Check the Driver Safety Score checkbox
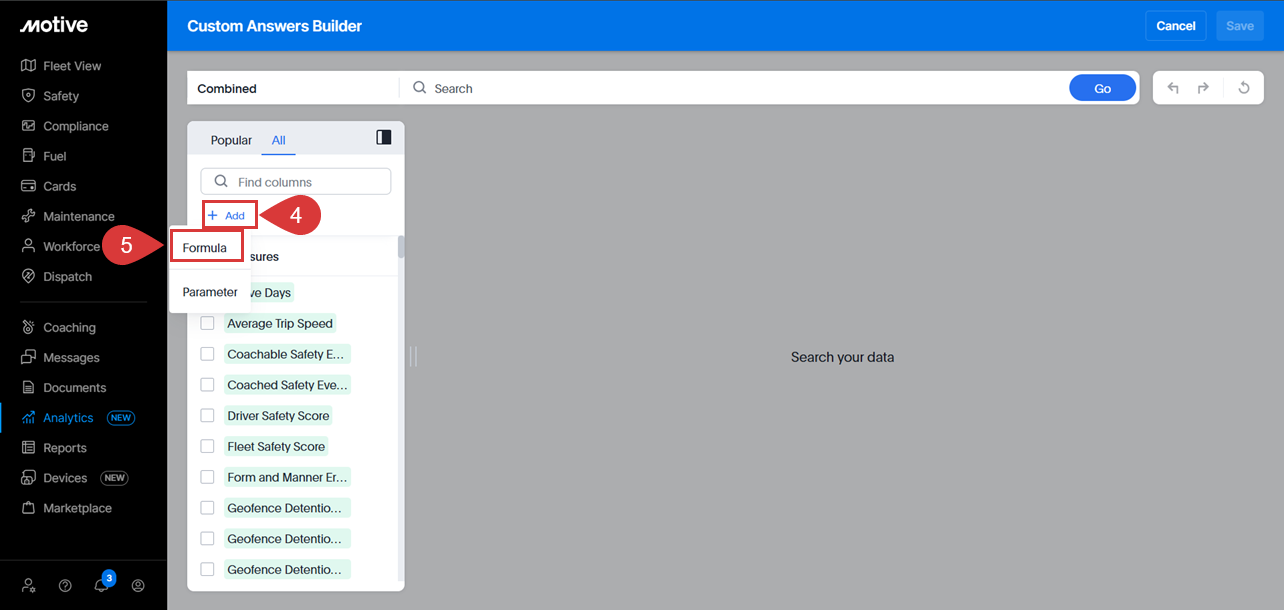This screenshot has height=610, width=1284. coord(207,415)
